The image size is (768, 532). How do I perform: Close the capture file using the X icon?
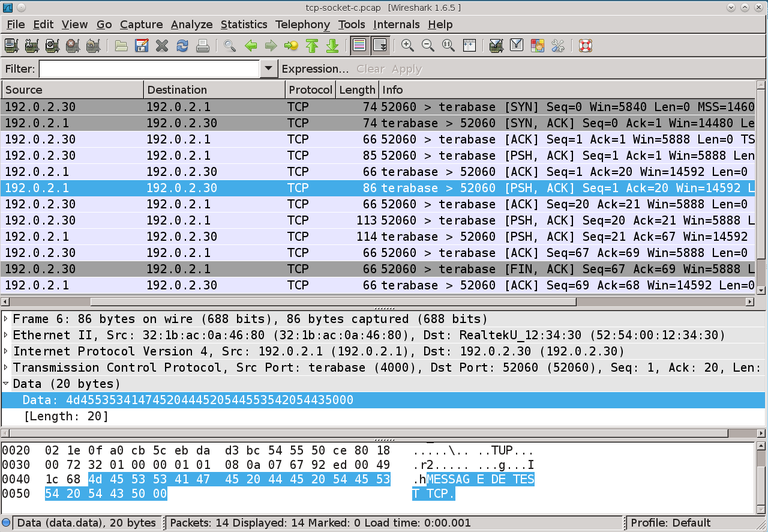pos(162,46)
